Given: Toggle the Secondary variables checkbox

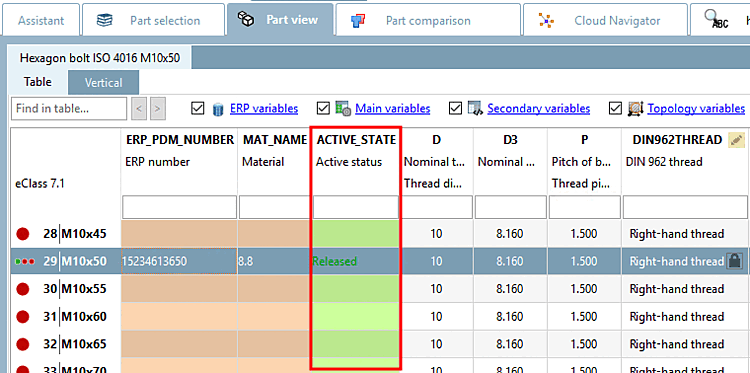Looking at the screenshot, I should (455, 109).
